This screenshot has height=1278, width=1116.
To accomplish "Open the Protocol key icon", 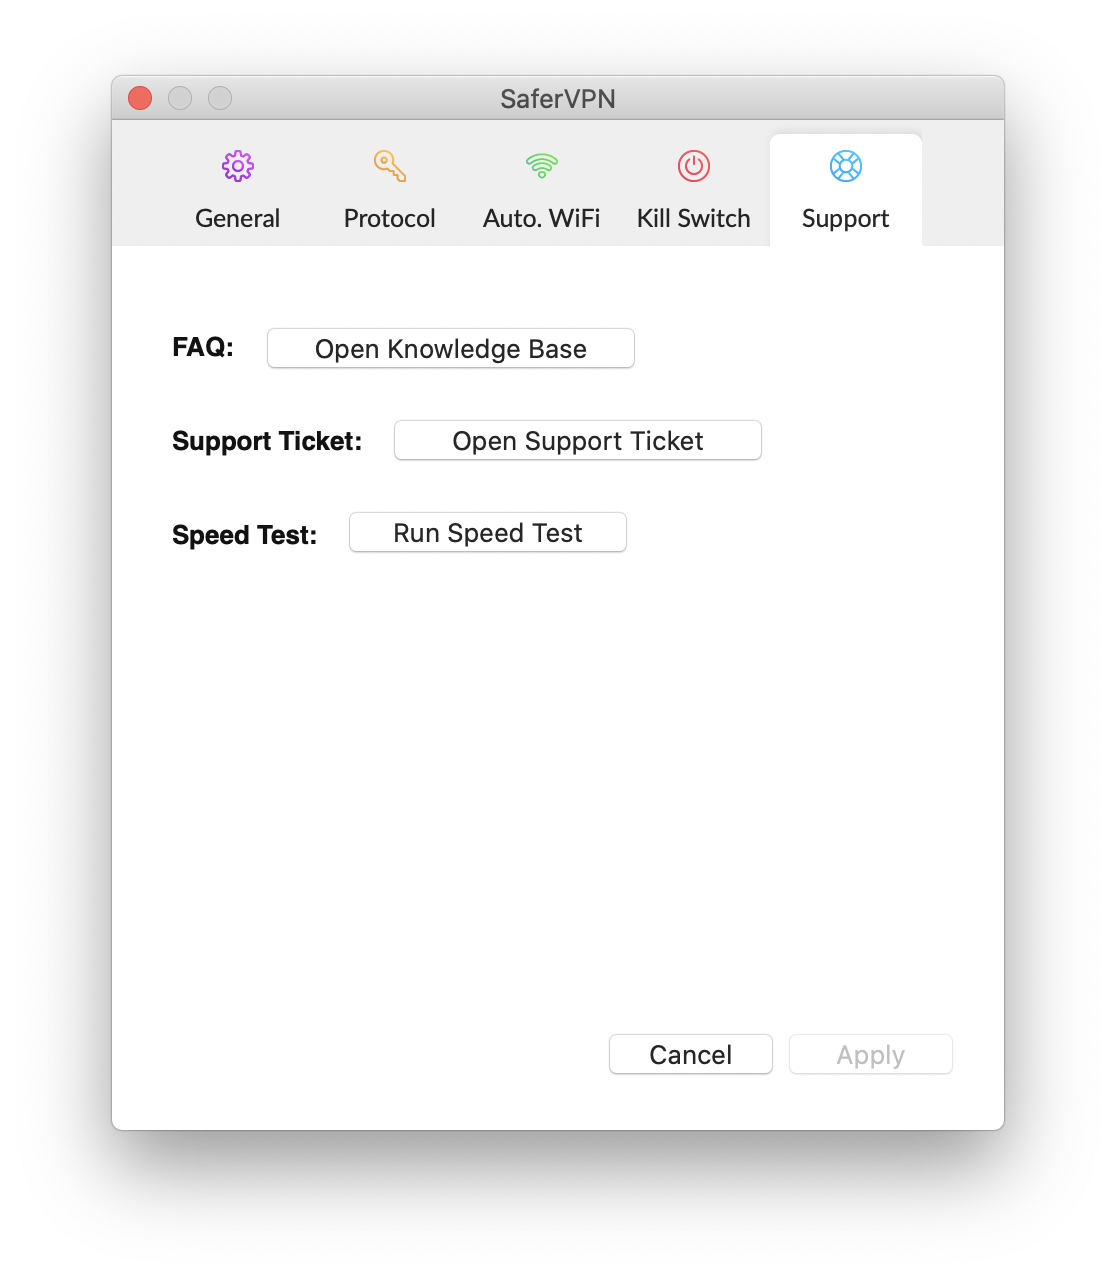I will tap(390, 166).
